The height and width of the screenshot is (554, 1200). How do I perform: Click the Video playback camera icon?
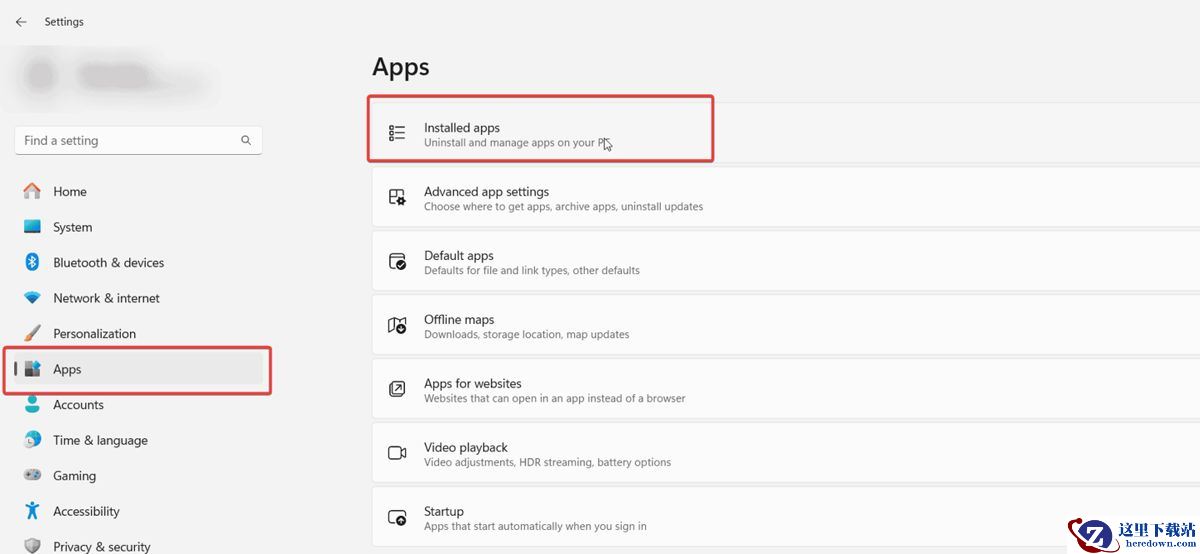pyautogui.click(x=397, y=453)
